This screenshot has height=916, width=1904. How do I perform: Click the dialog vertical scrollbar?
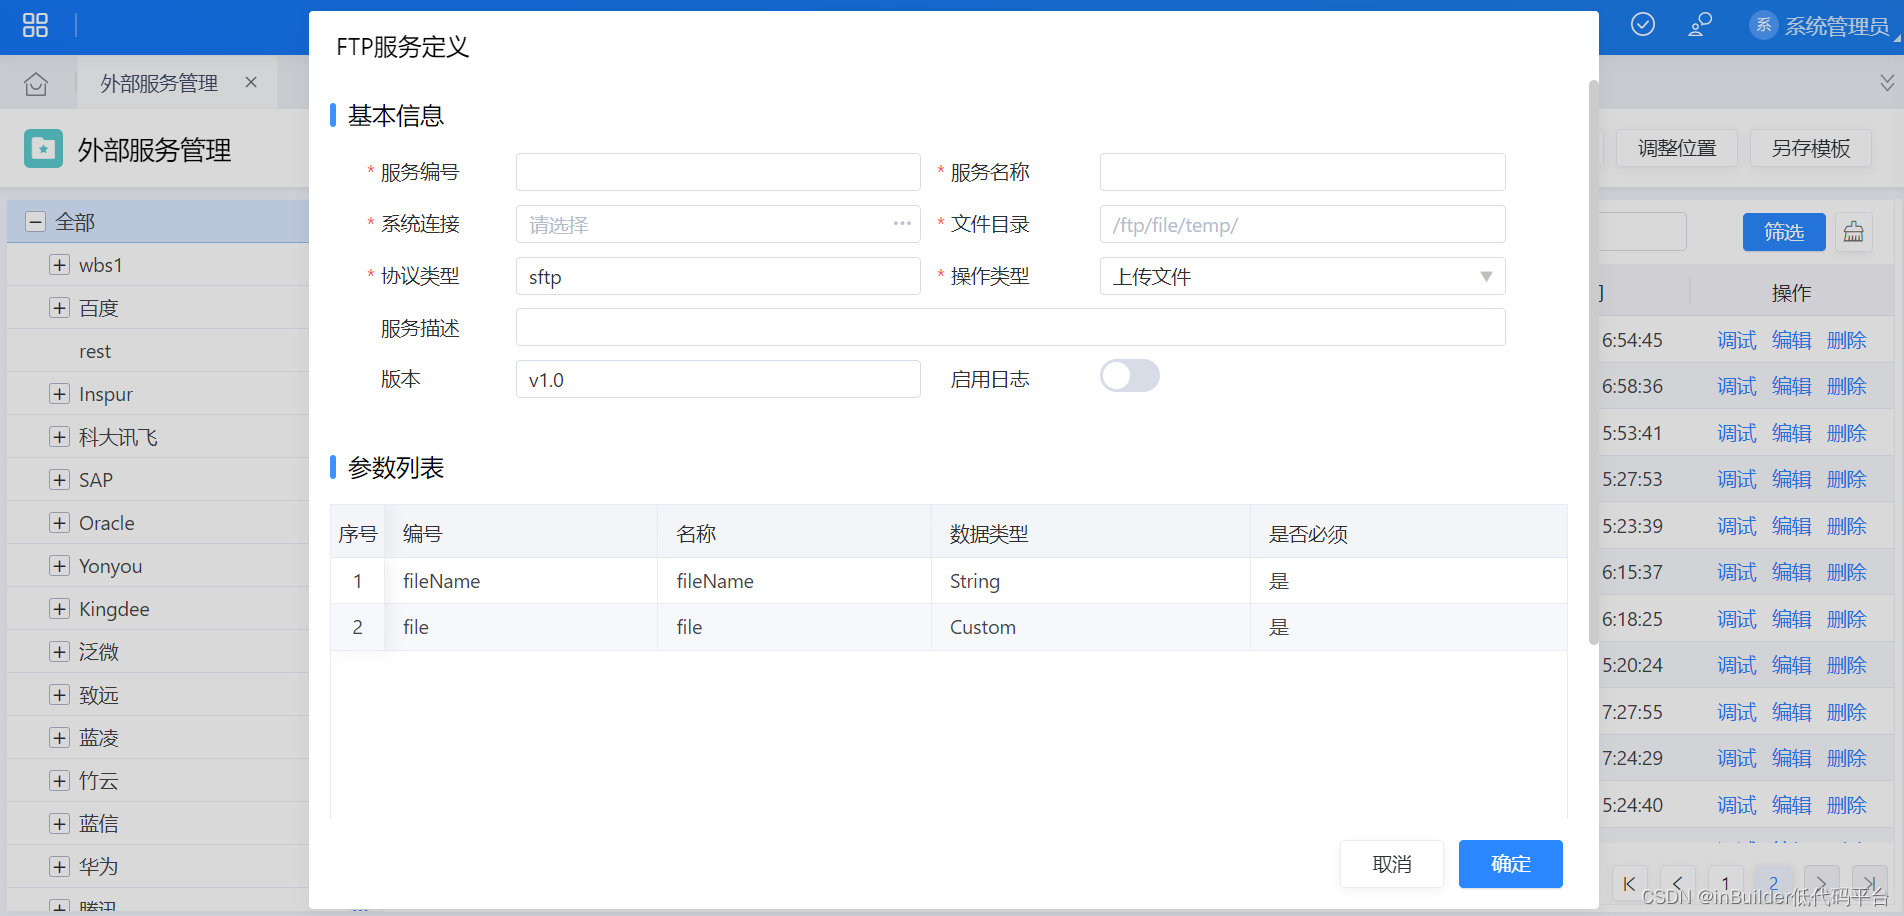point(1593,362)
